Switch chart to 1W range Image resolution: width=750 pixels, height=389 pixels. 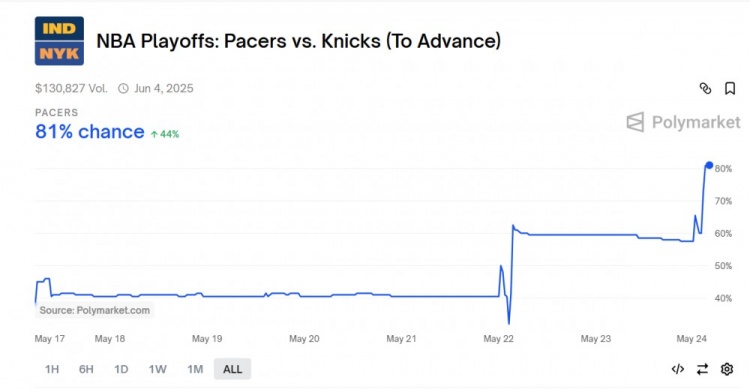[157, 369]
